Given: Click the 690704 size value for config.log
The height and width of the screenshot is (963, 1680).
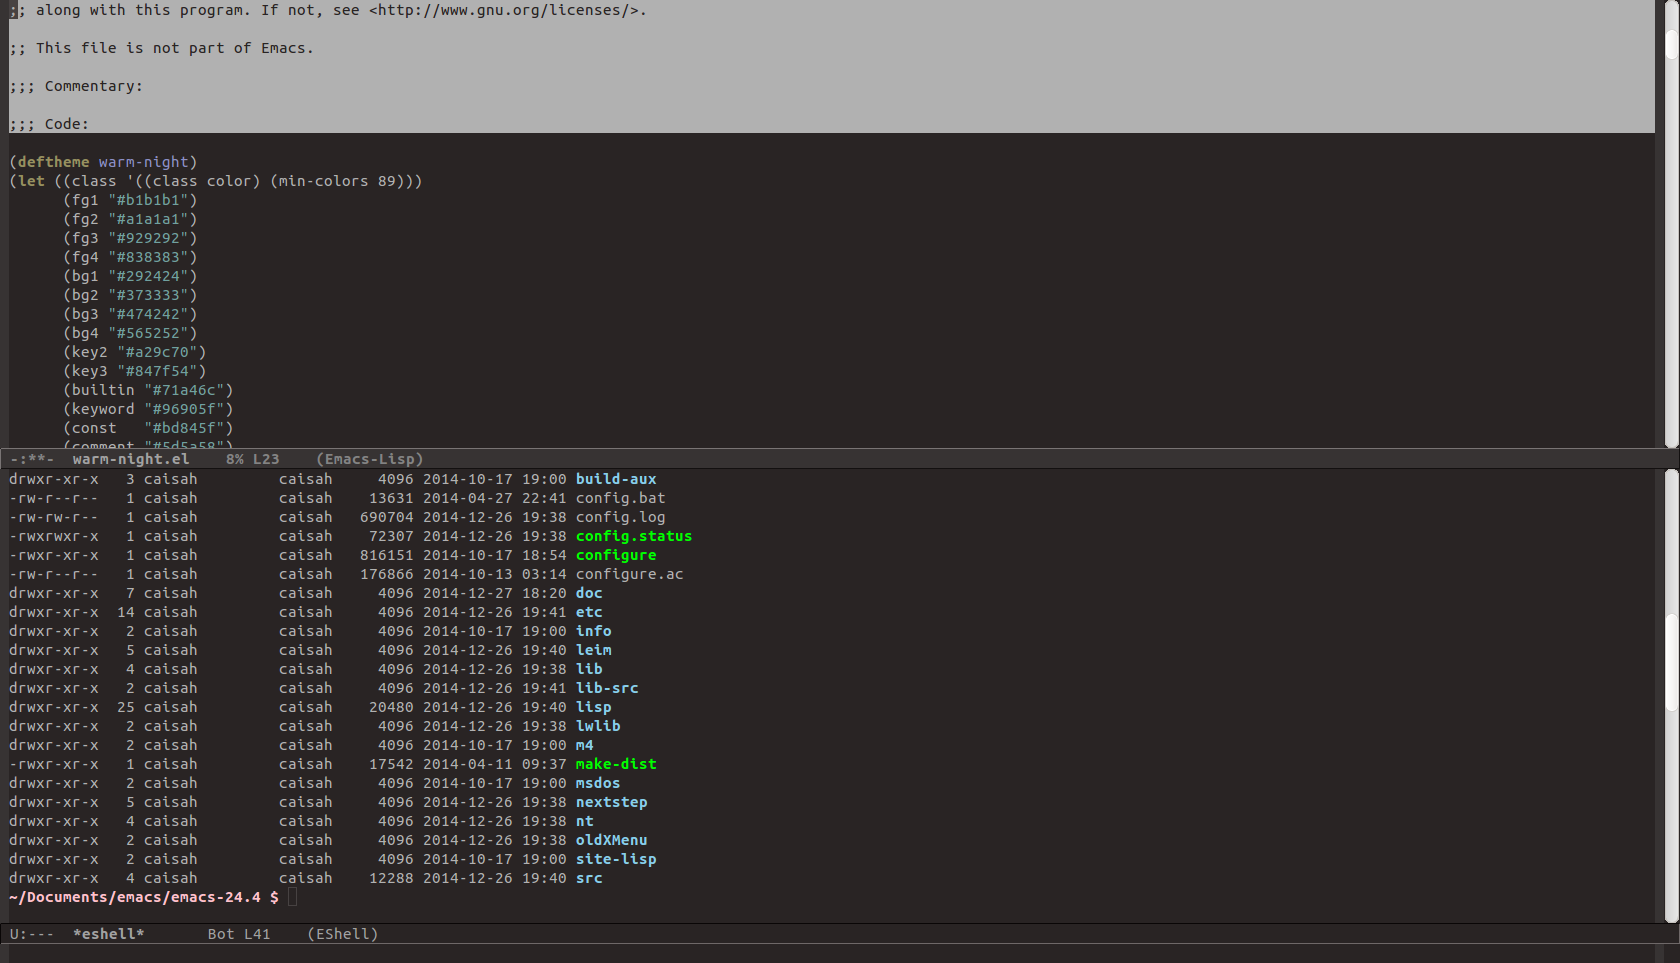Looking at the screenshot, I should point(387,517).
